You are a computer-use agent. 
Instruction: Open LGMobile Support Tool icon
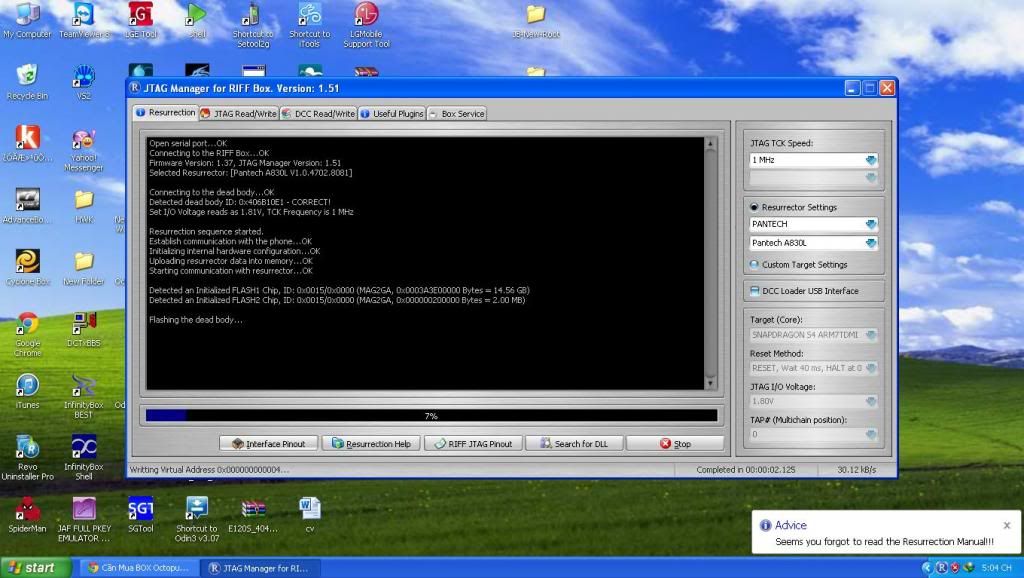366,25
